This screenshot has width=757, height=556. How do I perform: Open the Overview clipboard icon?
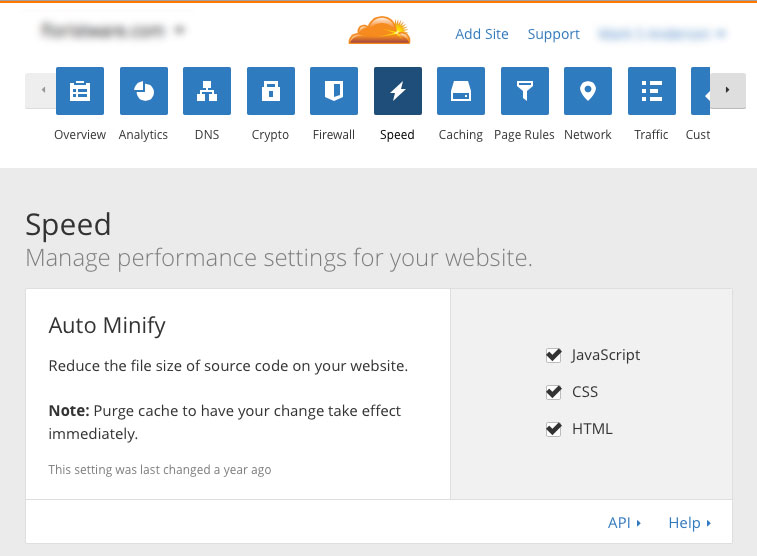80,91
